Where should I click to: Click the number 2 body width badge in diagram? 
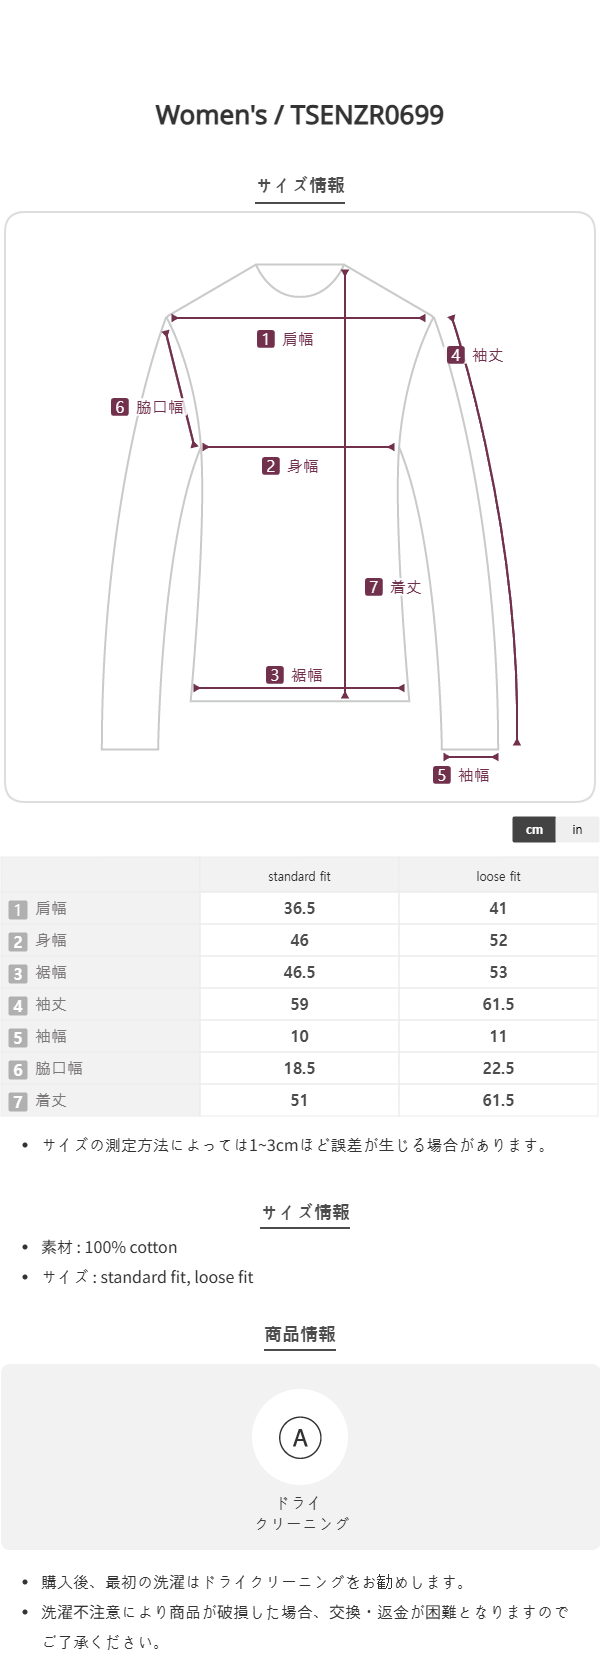click(x=270, y=466)
